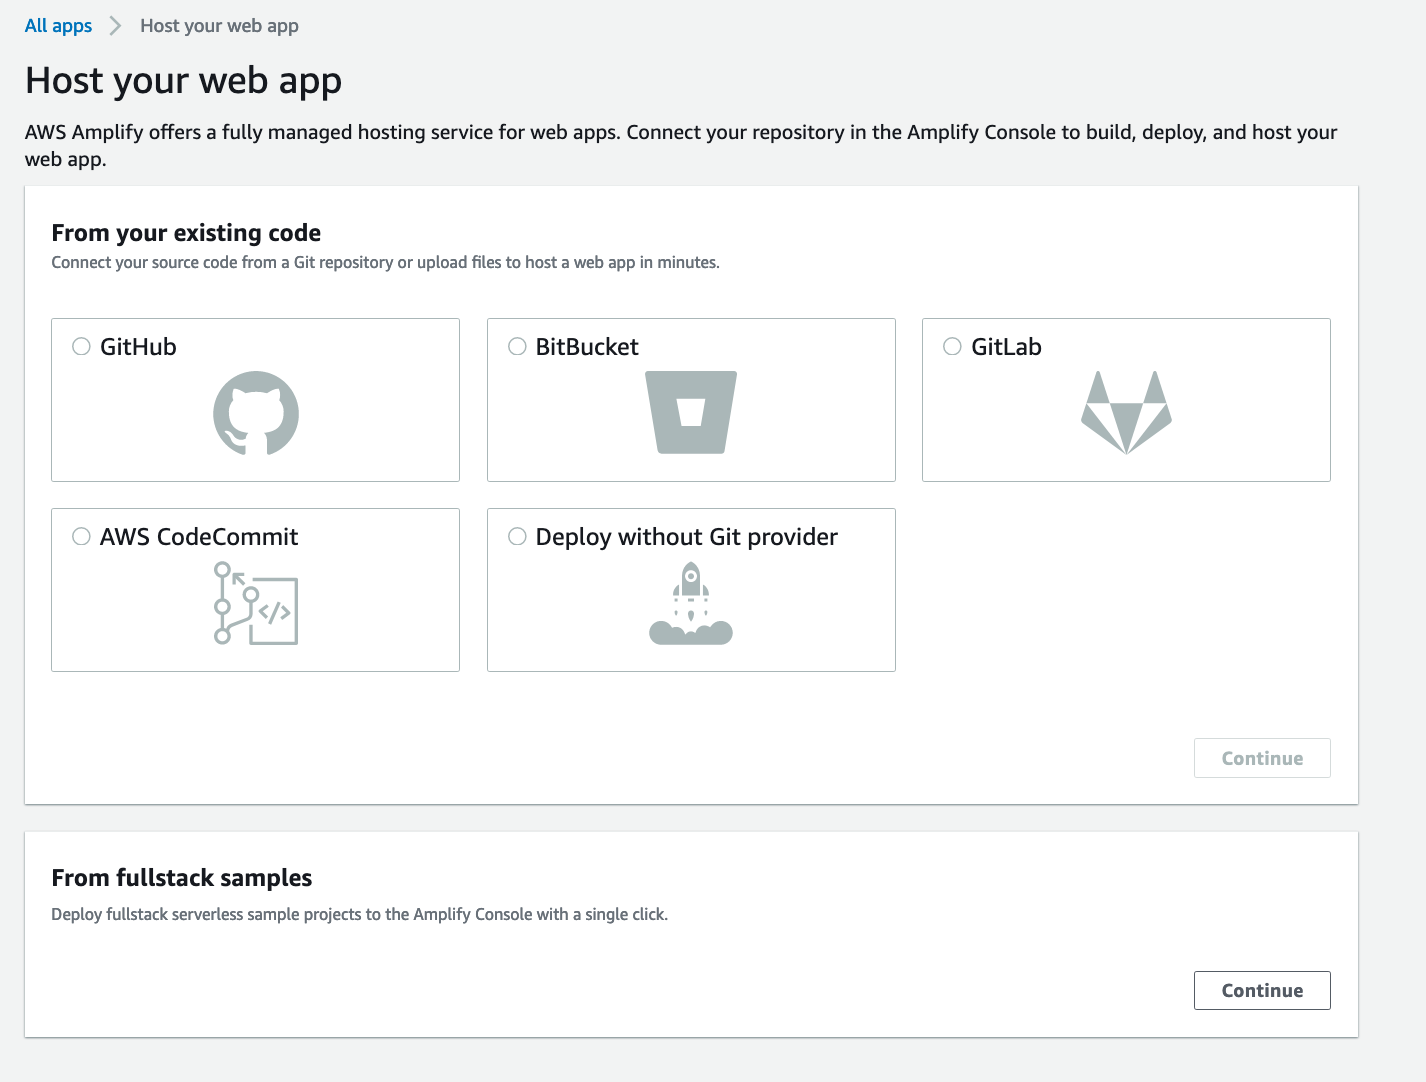This screenshot has width=1426, height=1082.
Task: Go back to All apps breadcrumb
Action: [58, 26]
